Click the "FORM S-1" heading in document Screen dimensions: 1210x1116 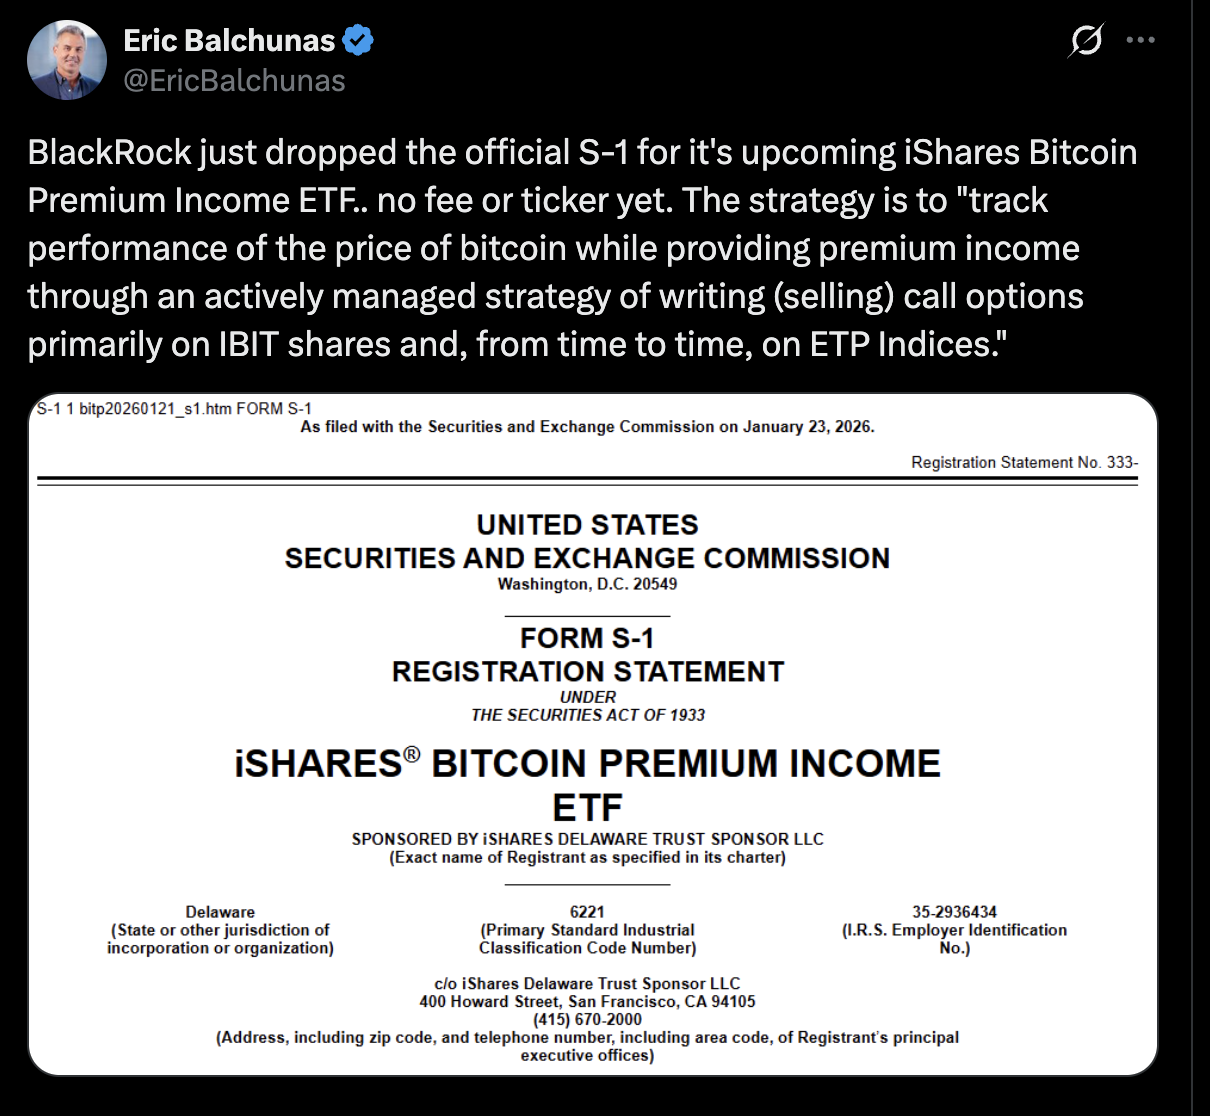point(587,638)
